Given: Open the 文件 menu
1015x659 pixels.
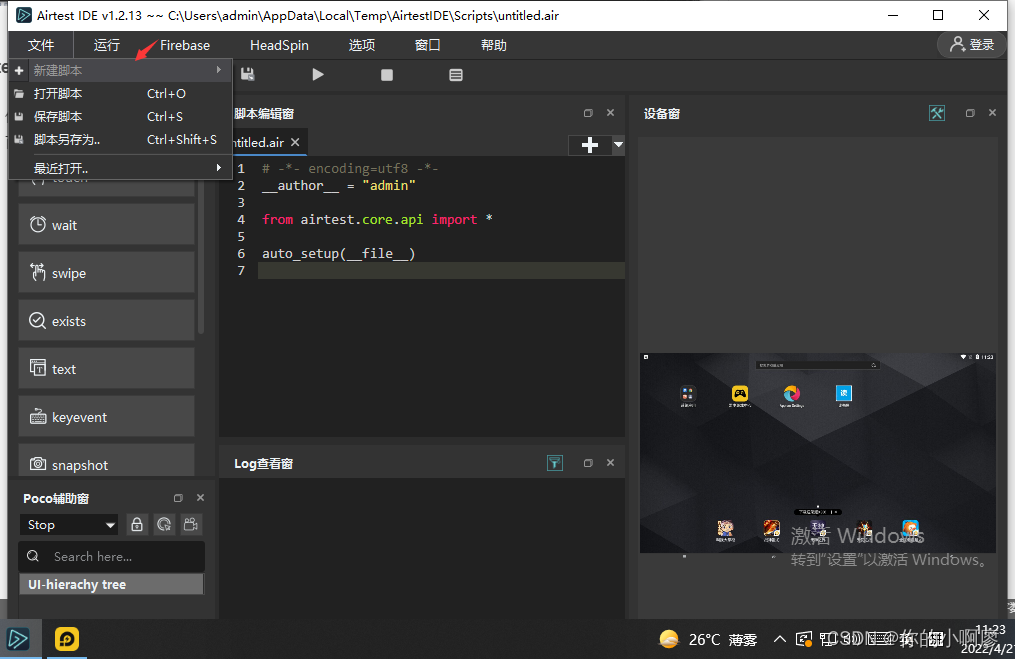Looking at the screenshot, I should [41, 45].
